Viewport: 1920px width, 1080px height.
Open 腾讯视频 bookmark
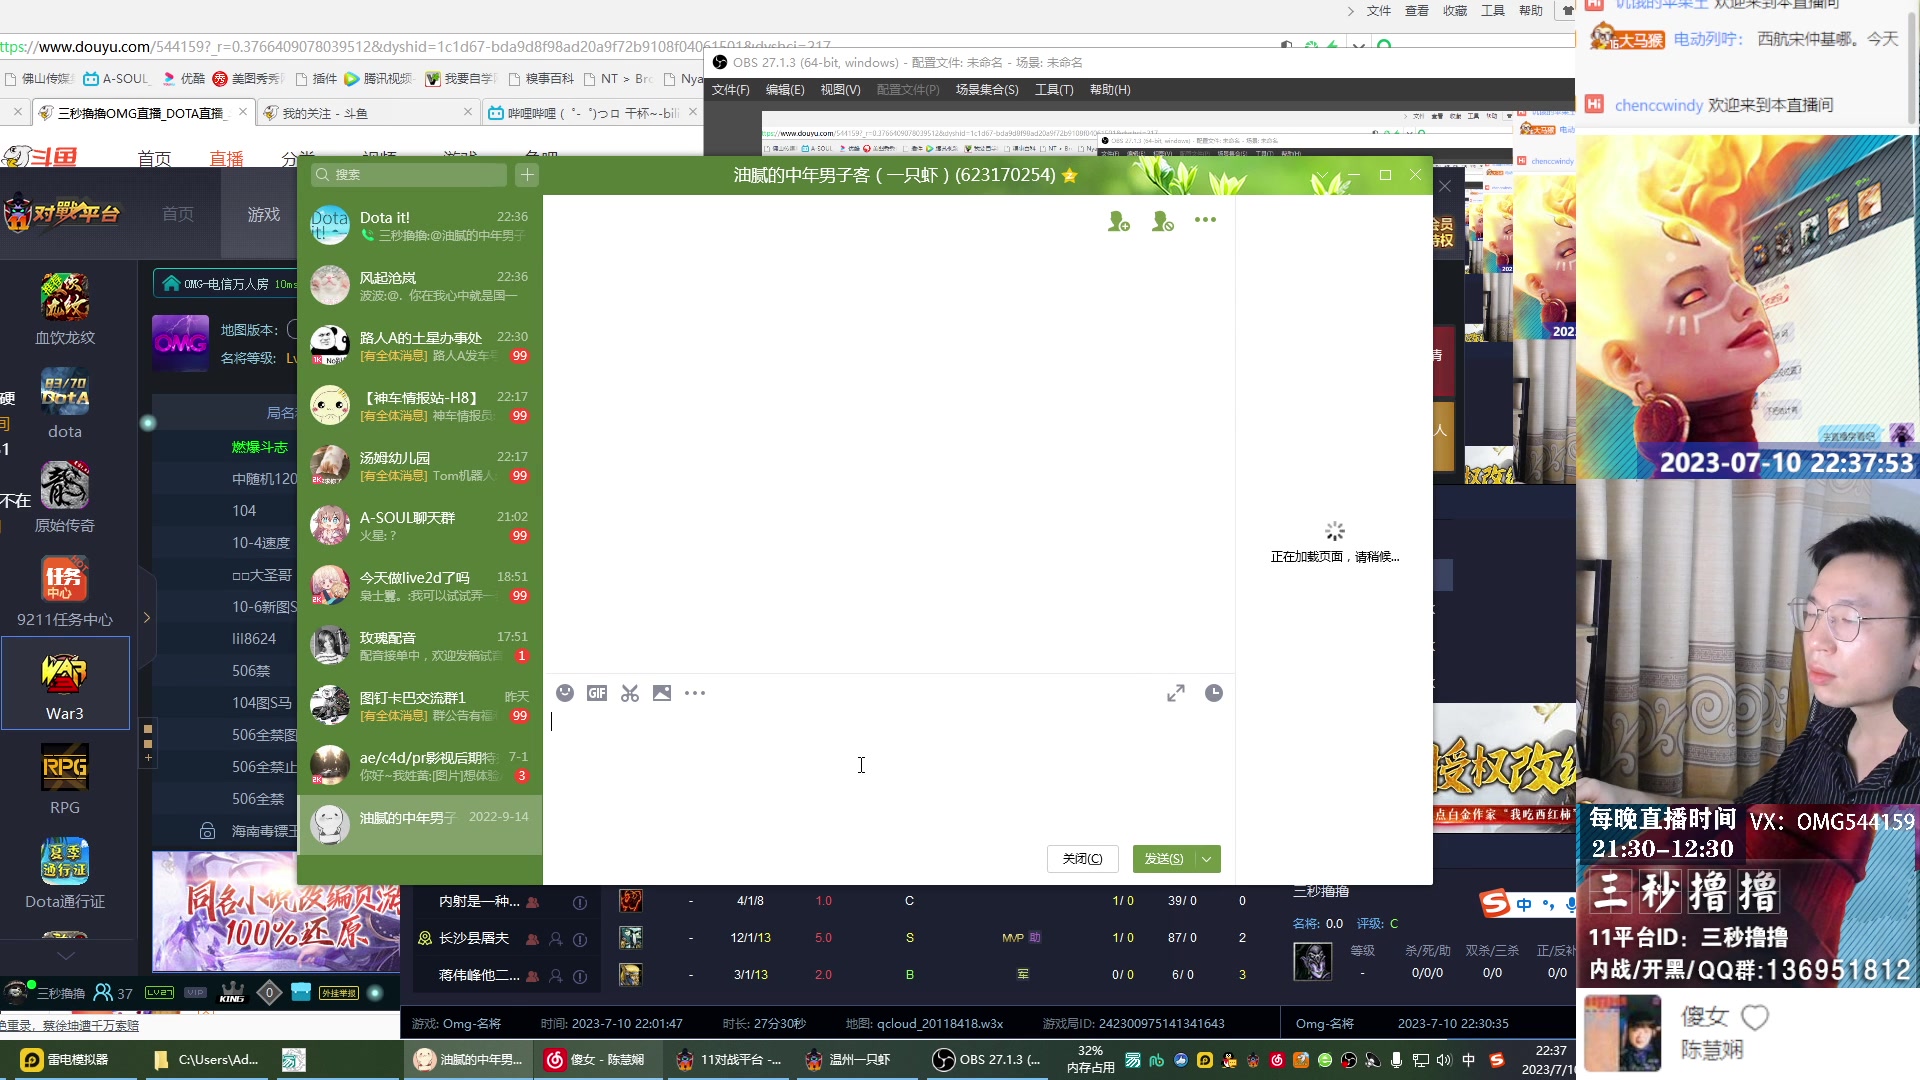coord(378,79)
